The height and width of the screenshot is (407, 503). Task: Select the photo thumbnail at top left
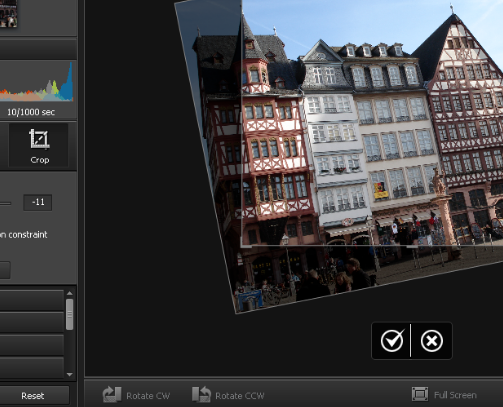pyautogui.click(x=8, y=13)
